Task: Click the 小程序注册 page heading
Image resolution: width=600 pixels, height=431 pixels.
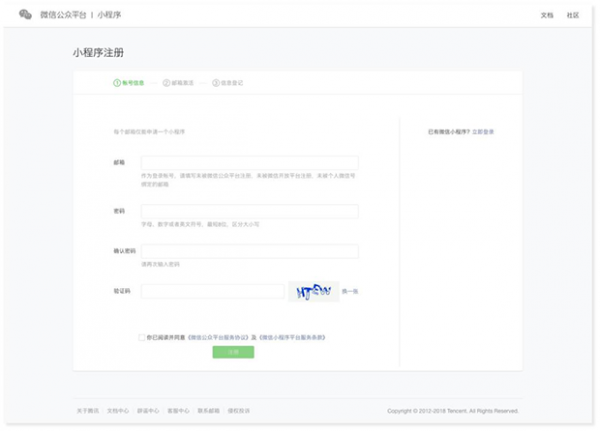Action: [98, 52]
